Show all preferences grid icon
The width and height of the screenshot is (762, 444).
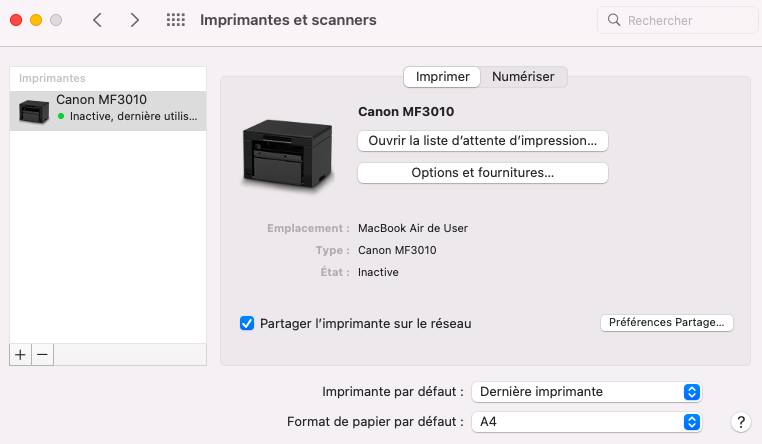(176, 20)
